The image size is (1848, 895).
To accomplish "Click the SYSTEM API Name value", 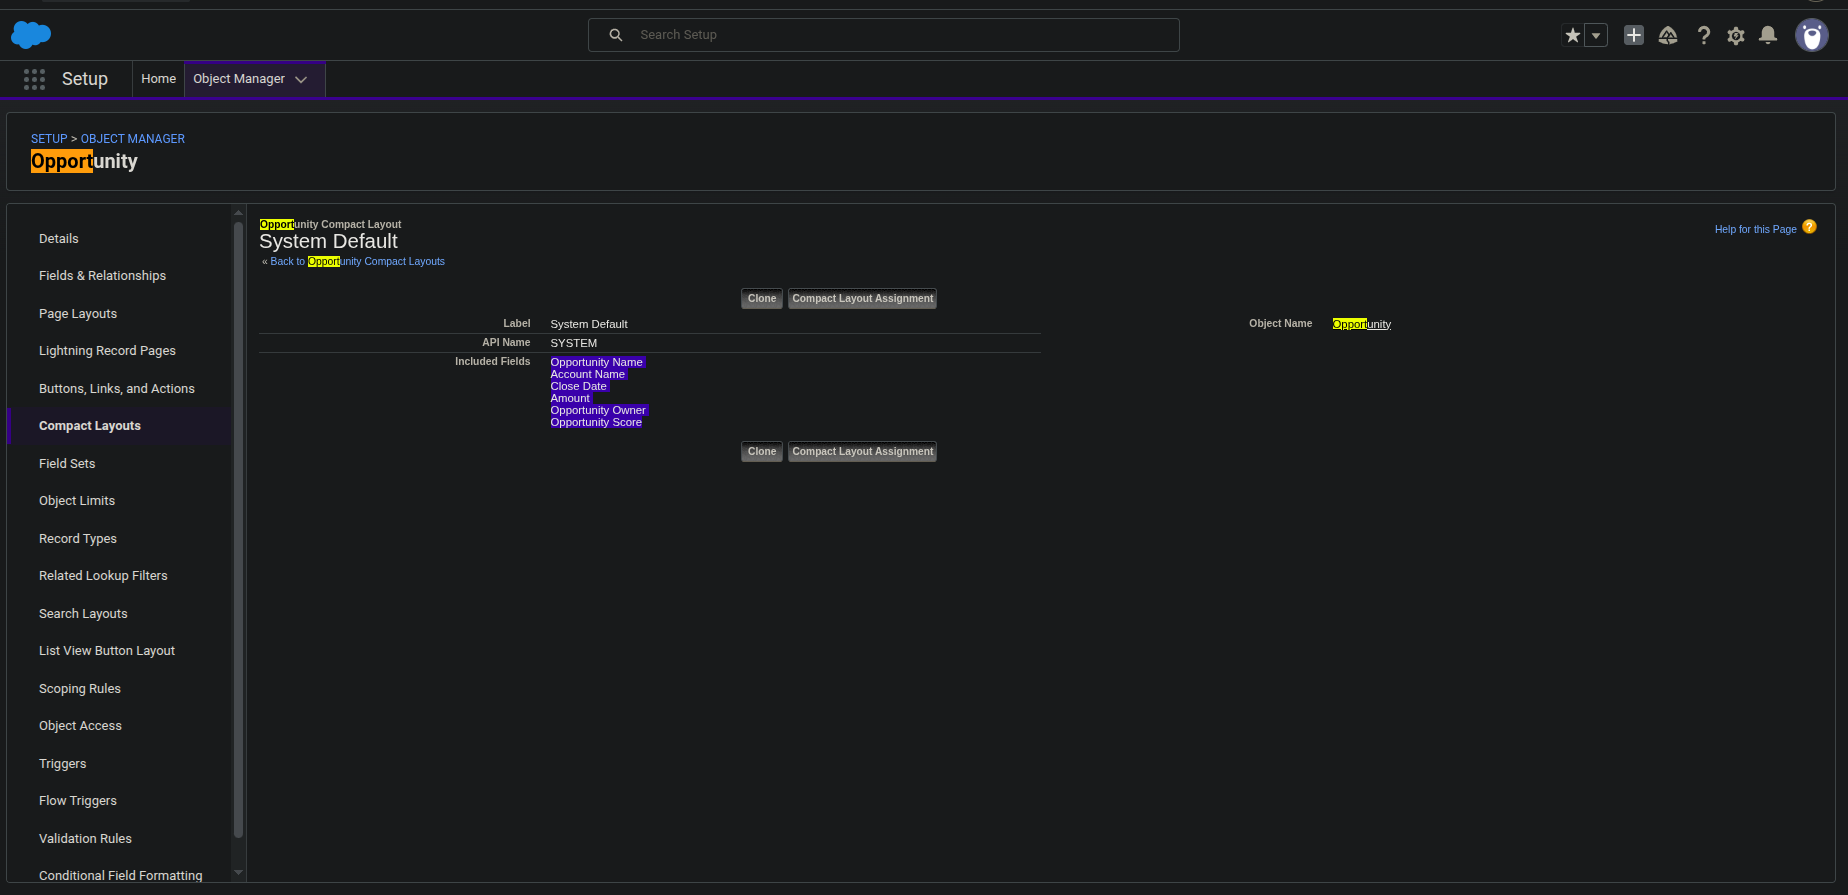I will 574,343.
